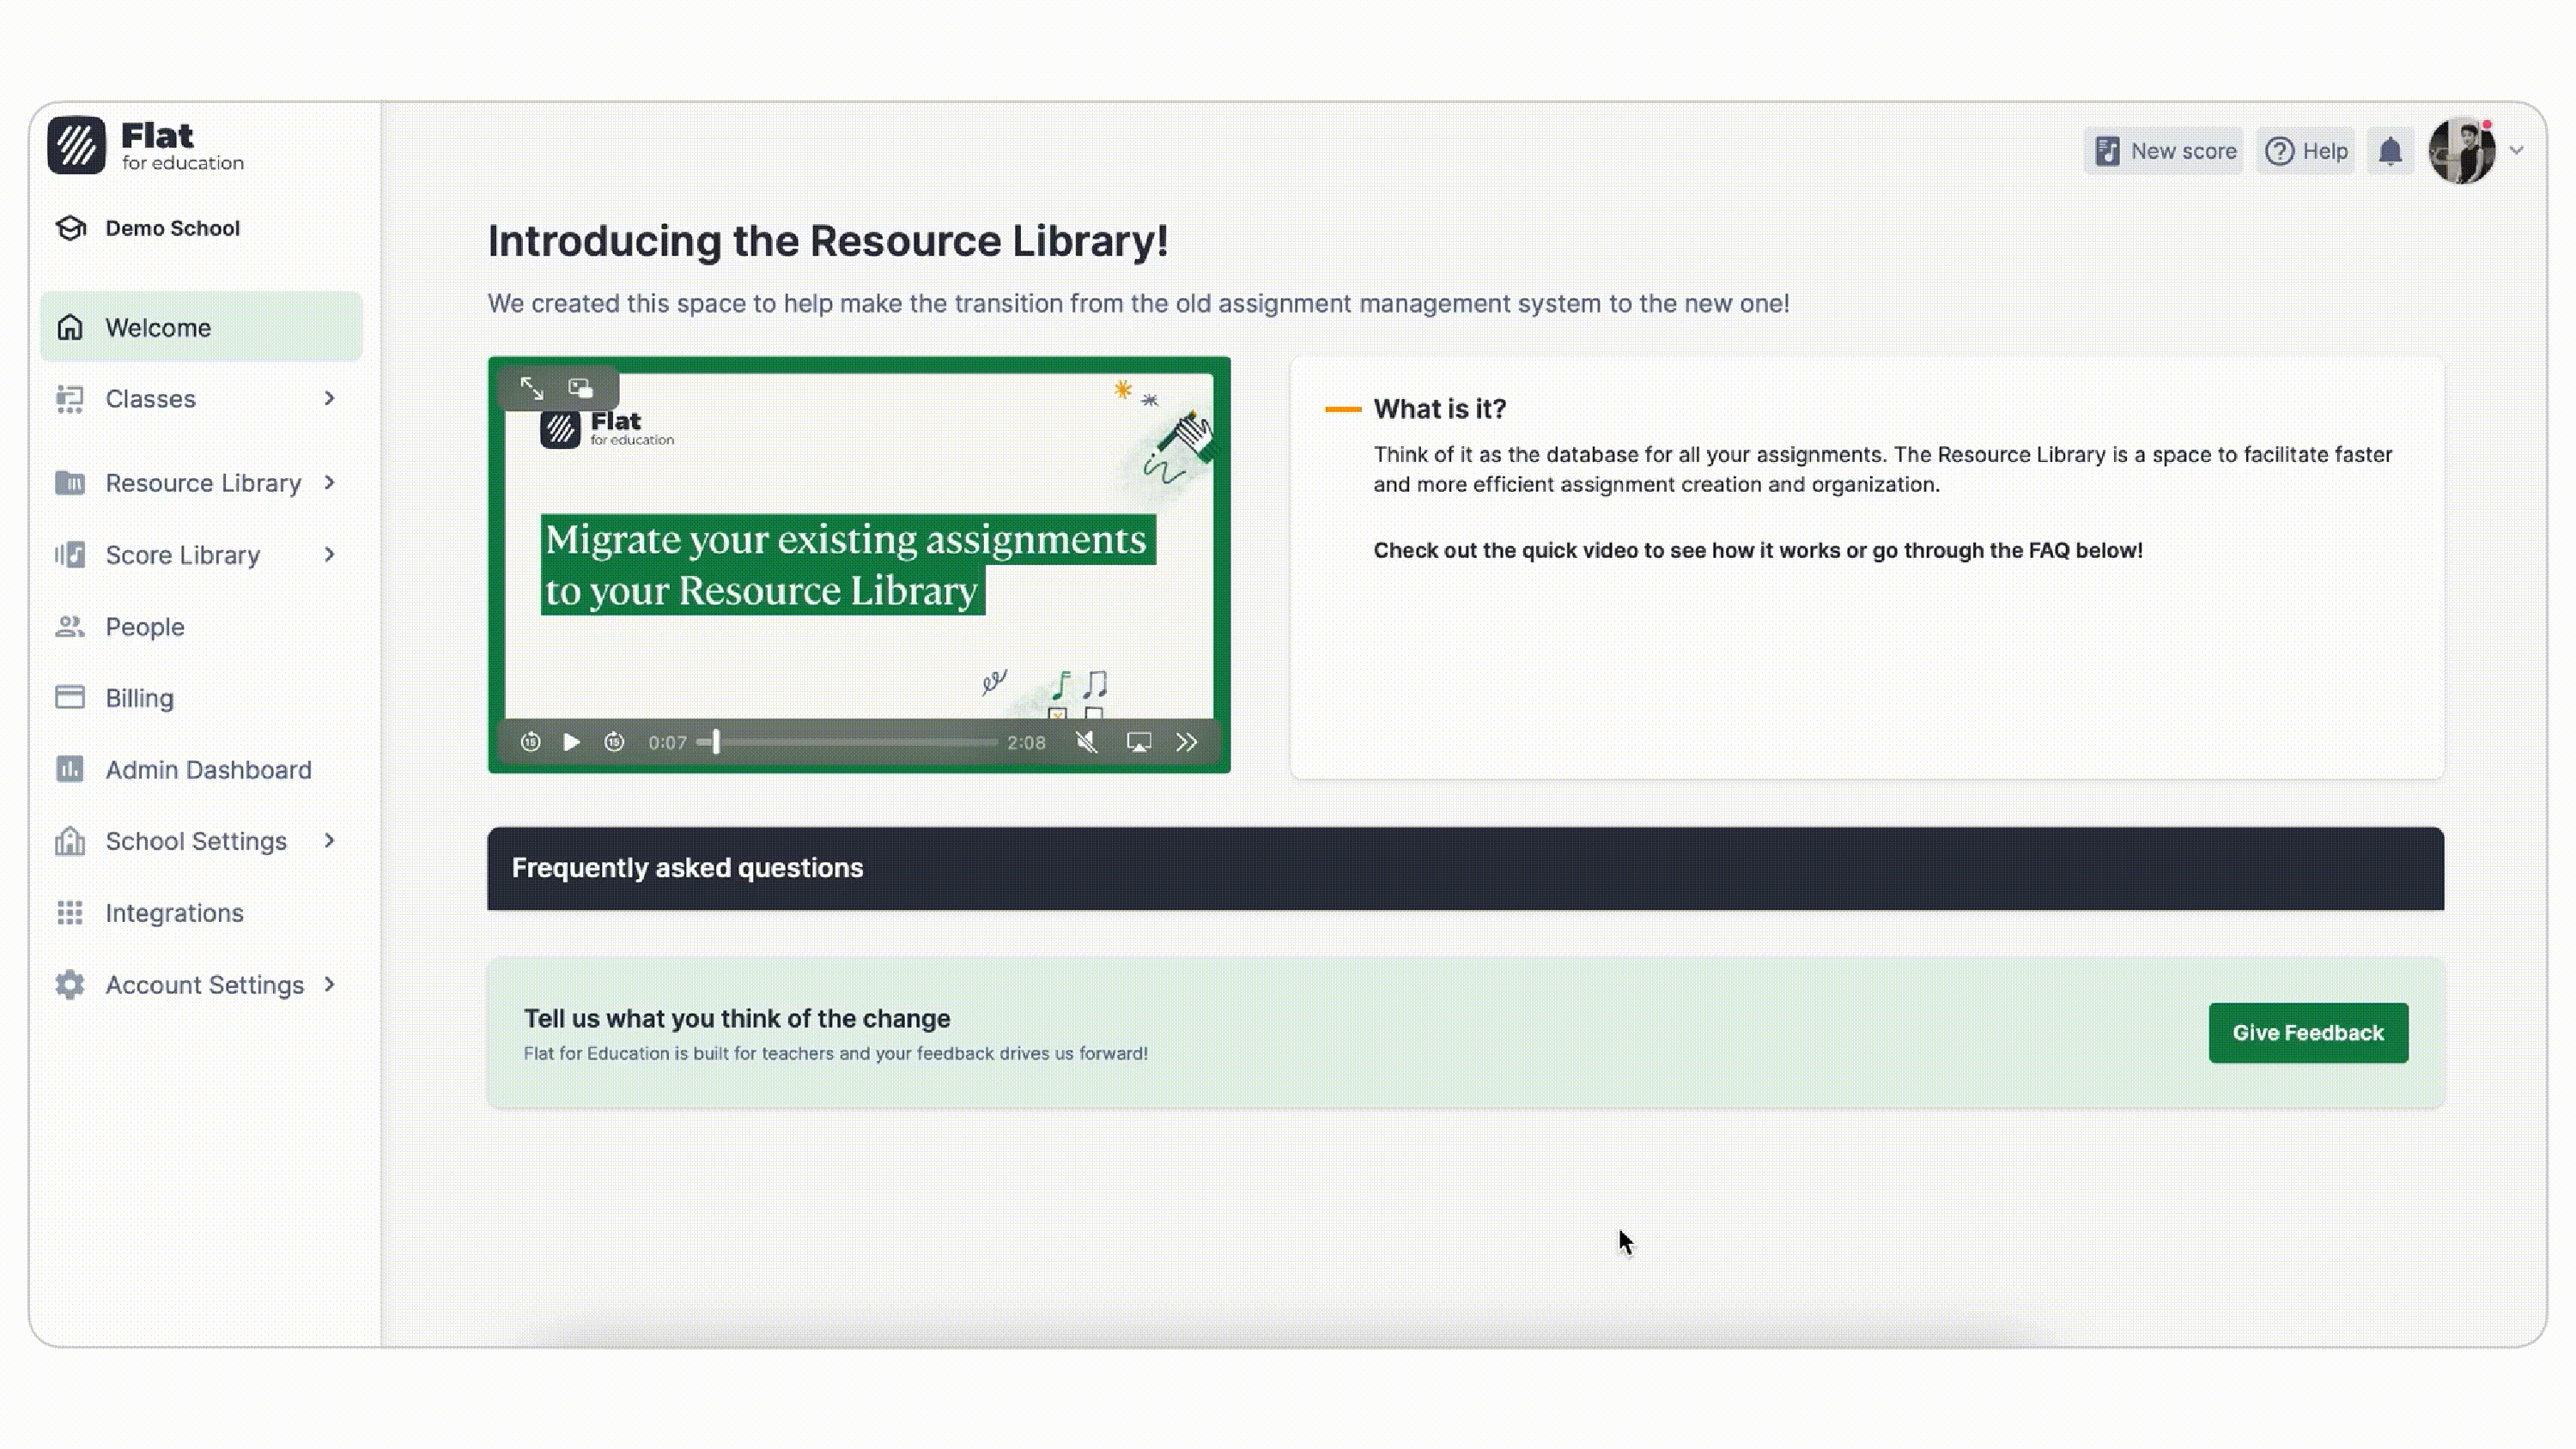Viewport: 2576px width, 1449px height.
Task: Click 'Introducing the Resource Library!' heading
Action: (x=828, y=241)
